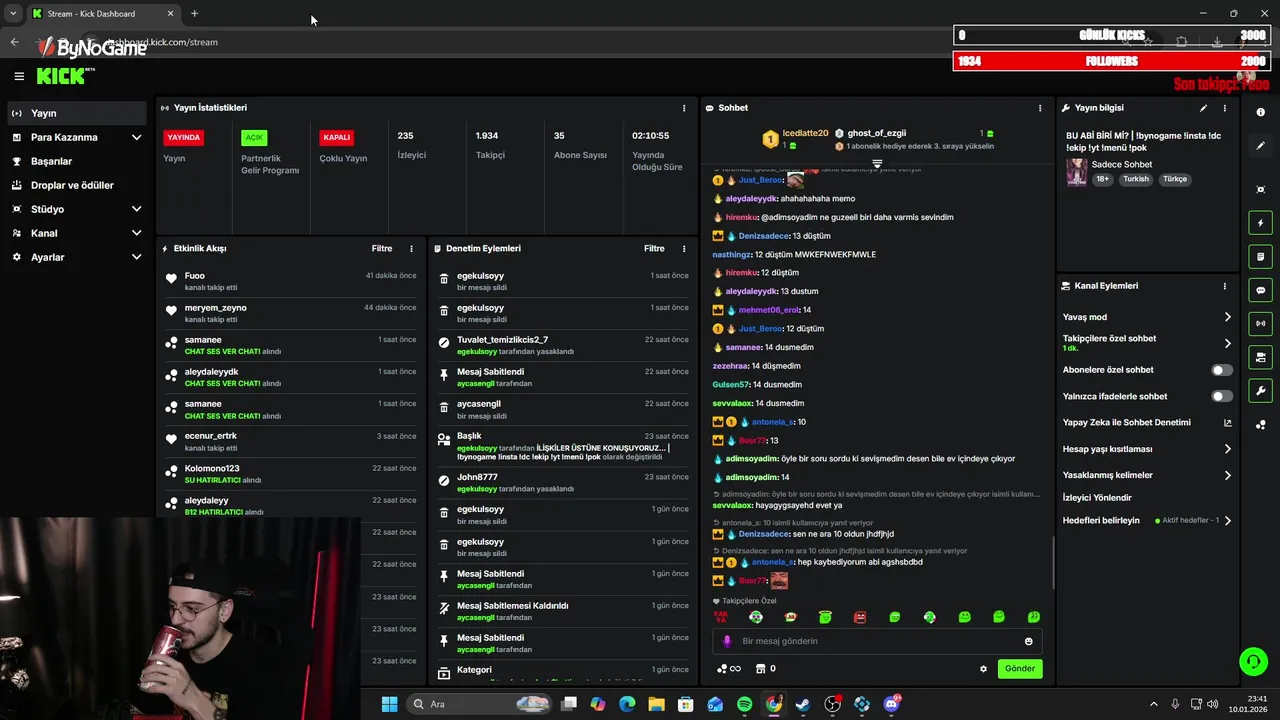Screen dimensions: 1280x720
Task: Open Filtre in Denetim Eylemleri panel
Action: tap(654, 248)
